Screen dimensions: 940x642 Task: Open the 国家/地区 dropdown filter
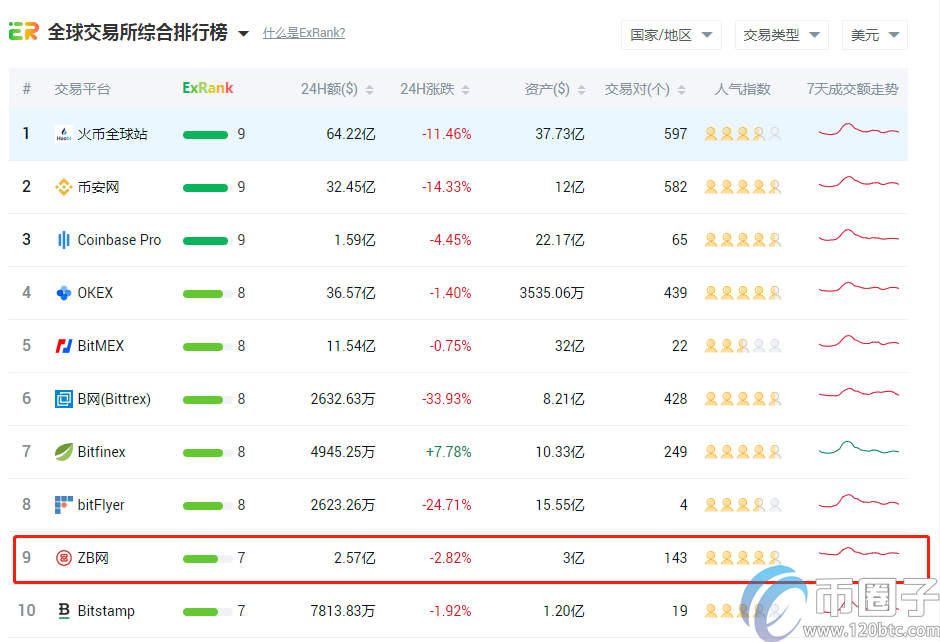click(x=671, y=35)
